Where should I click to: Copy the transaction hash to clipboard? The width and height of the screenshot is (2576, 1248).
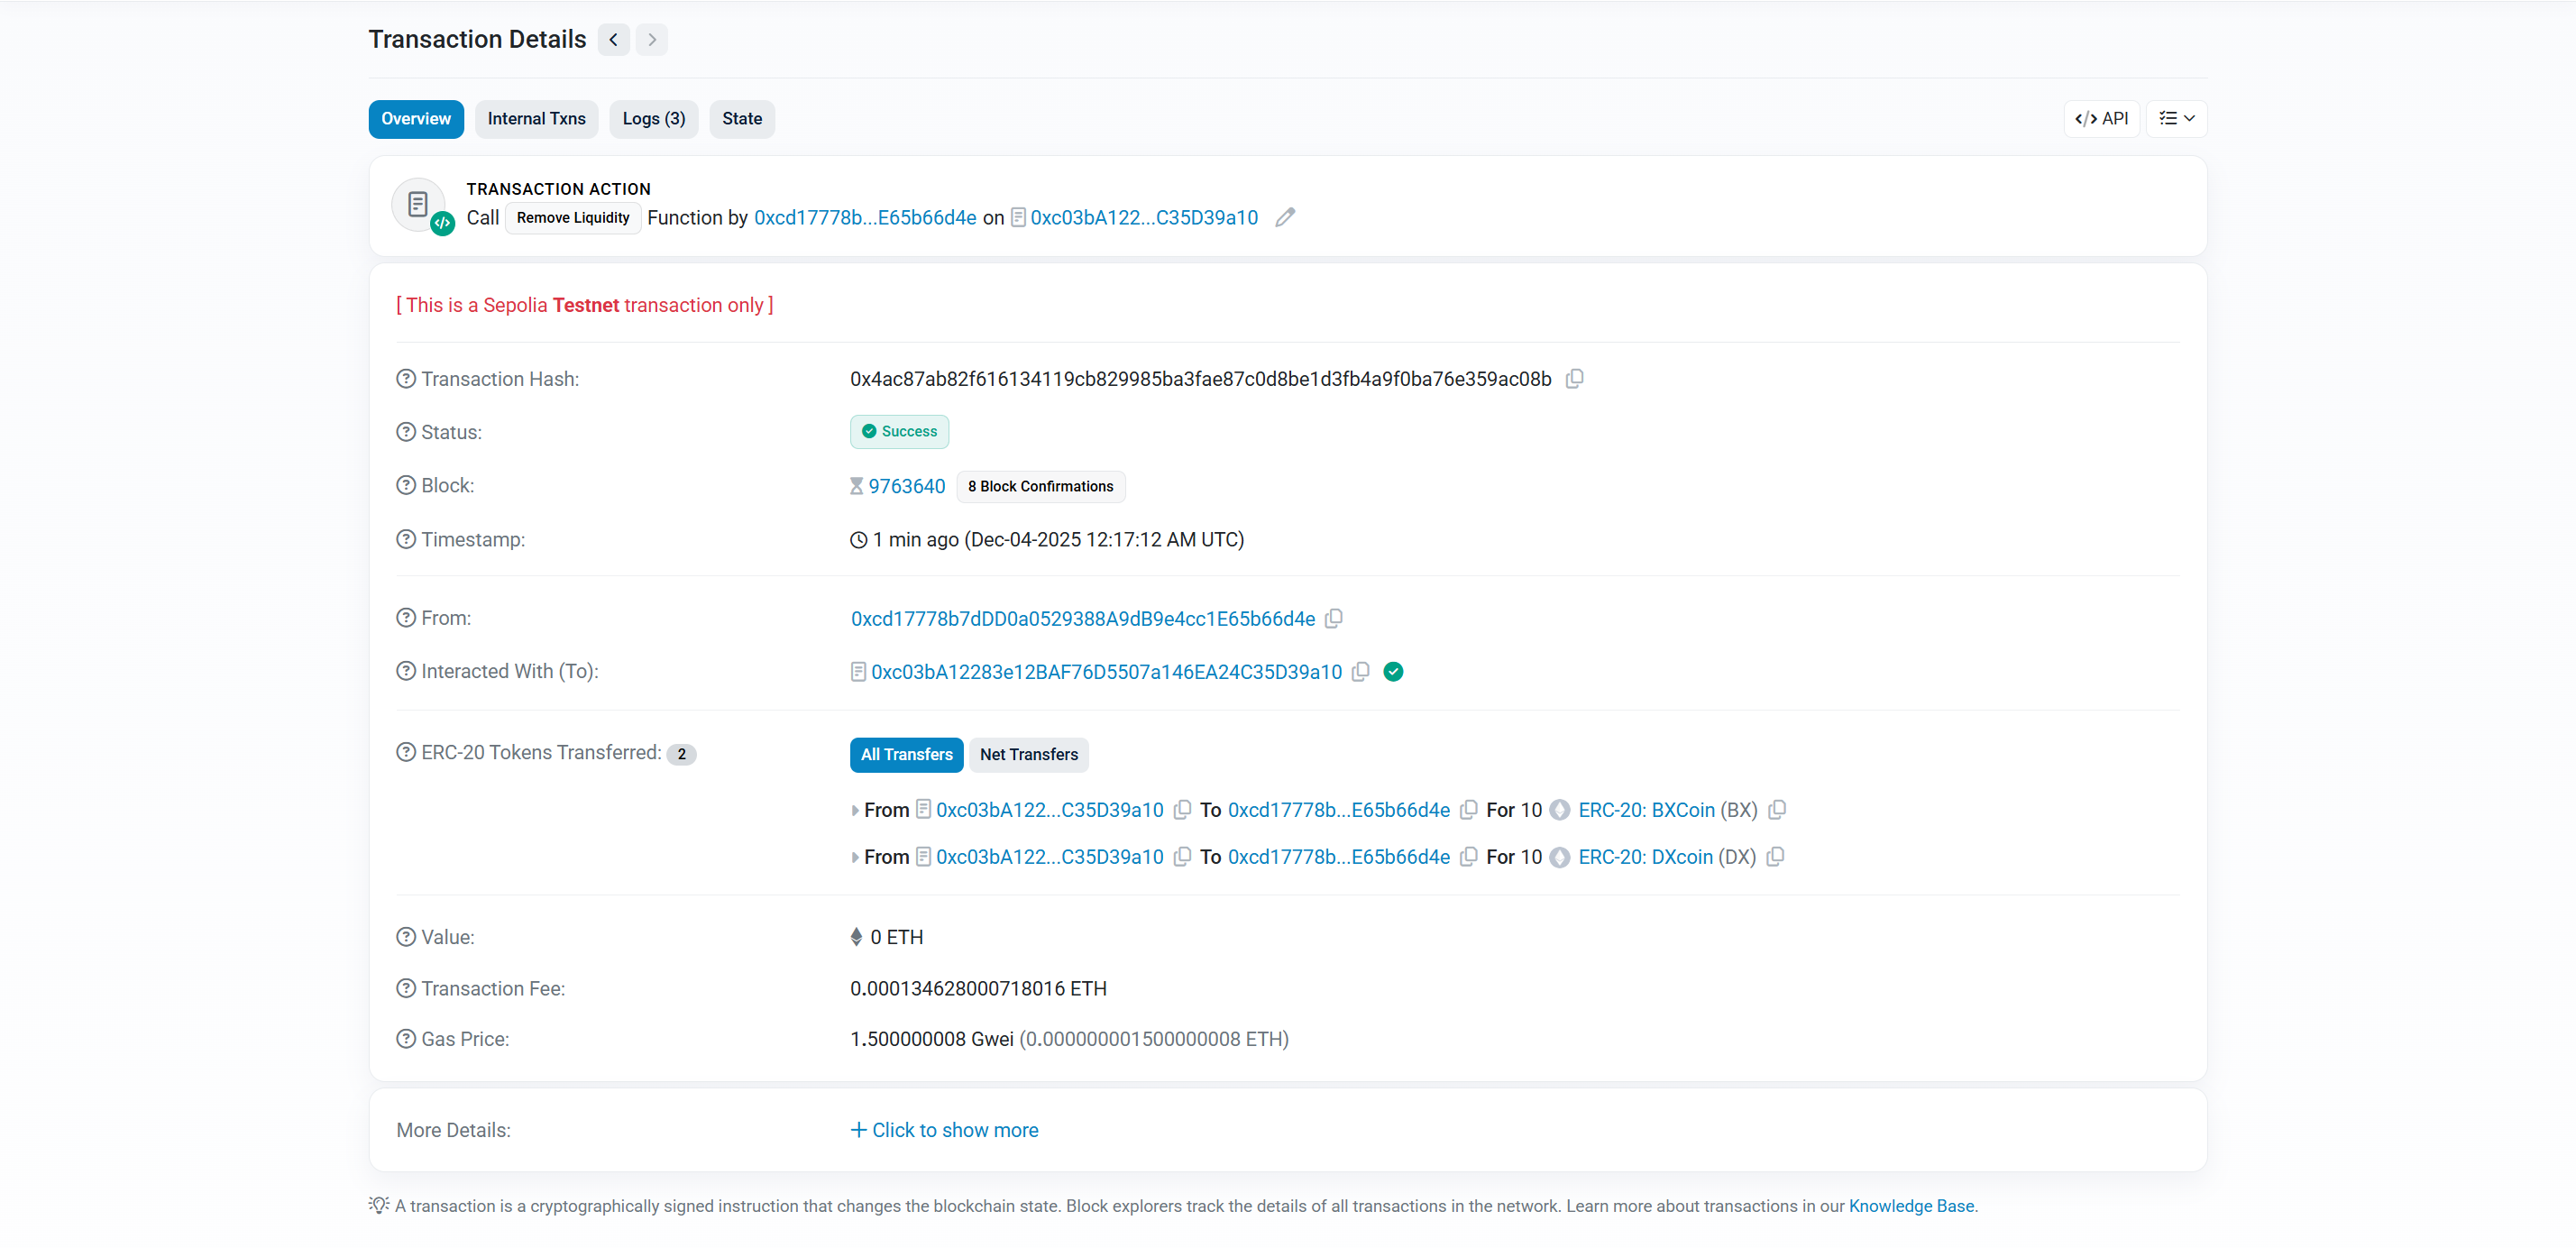pos(1574,378)
